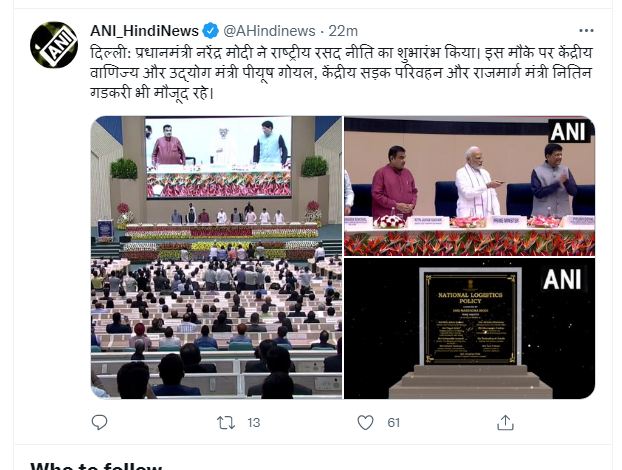Click the ANI watermark on plaque image
The width and height of the screenshot is (622, 470).
pyautogui.click(x=562, y=279)
